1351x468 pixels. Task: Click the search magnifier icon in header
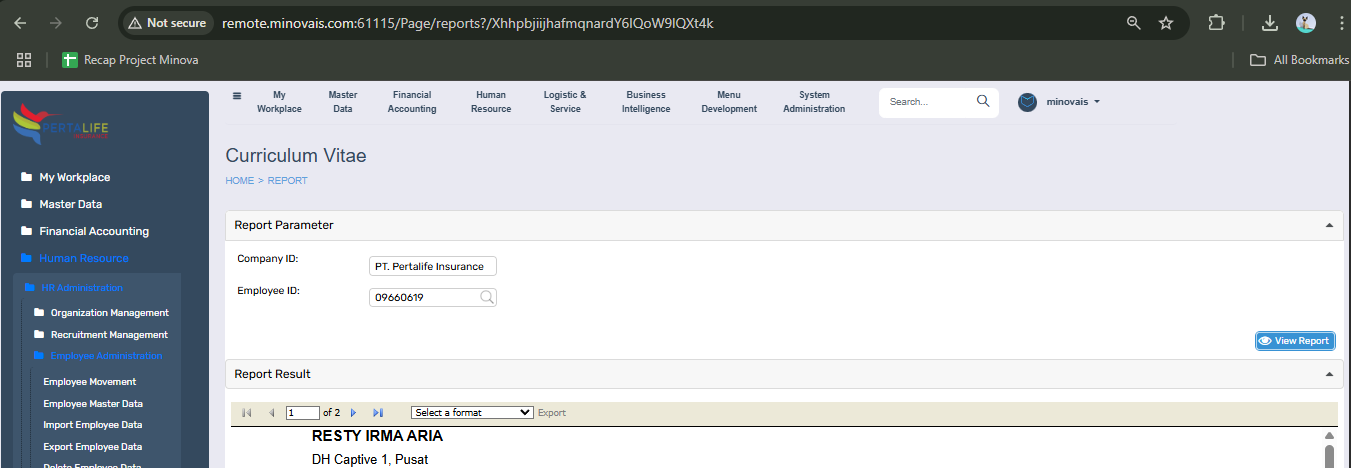[983, 101]
